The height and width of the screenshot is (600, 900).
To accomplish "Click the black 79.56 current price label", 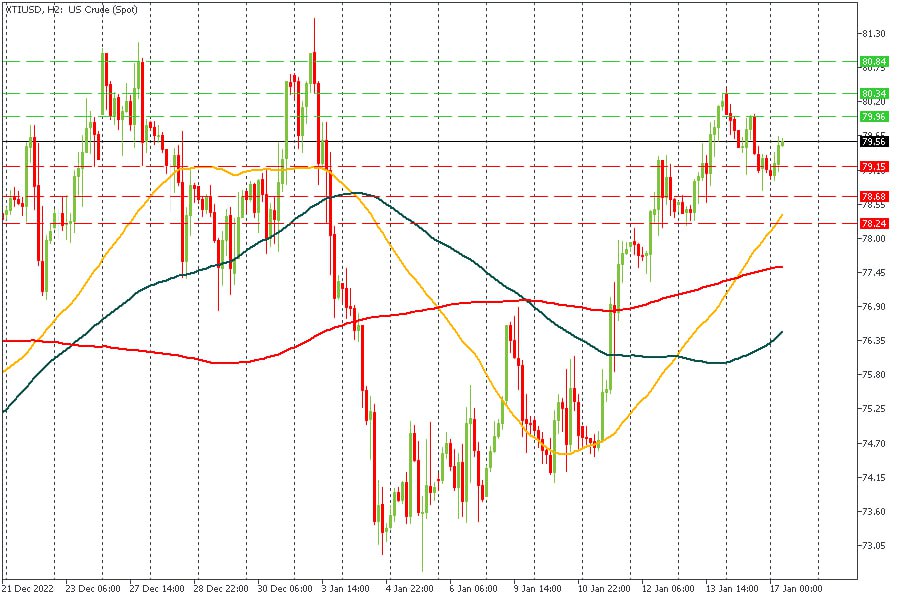I will pos(874,141).
